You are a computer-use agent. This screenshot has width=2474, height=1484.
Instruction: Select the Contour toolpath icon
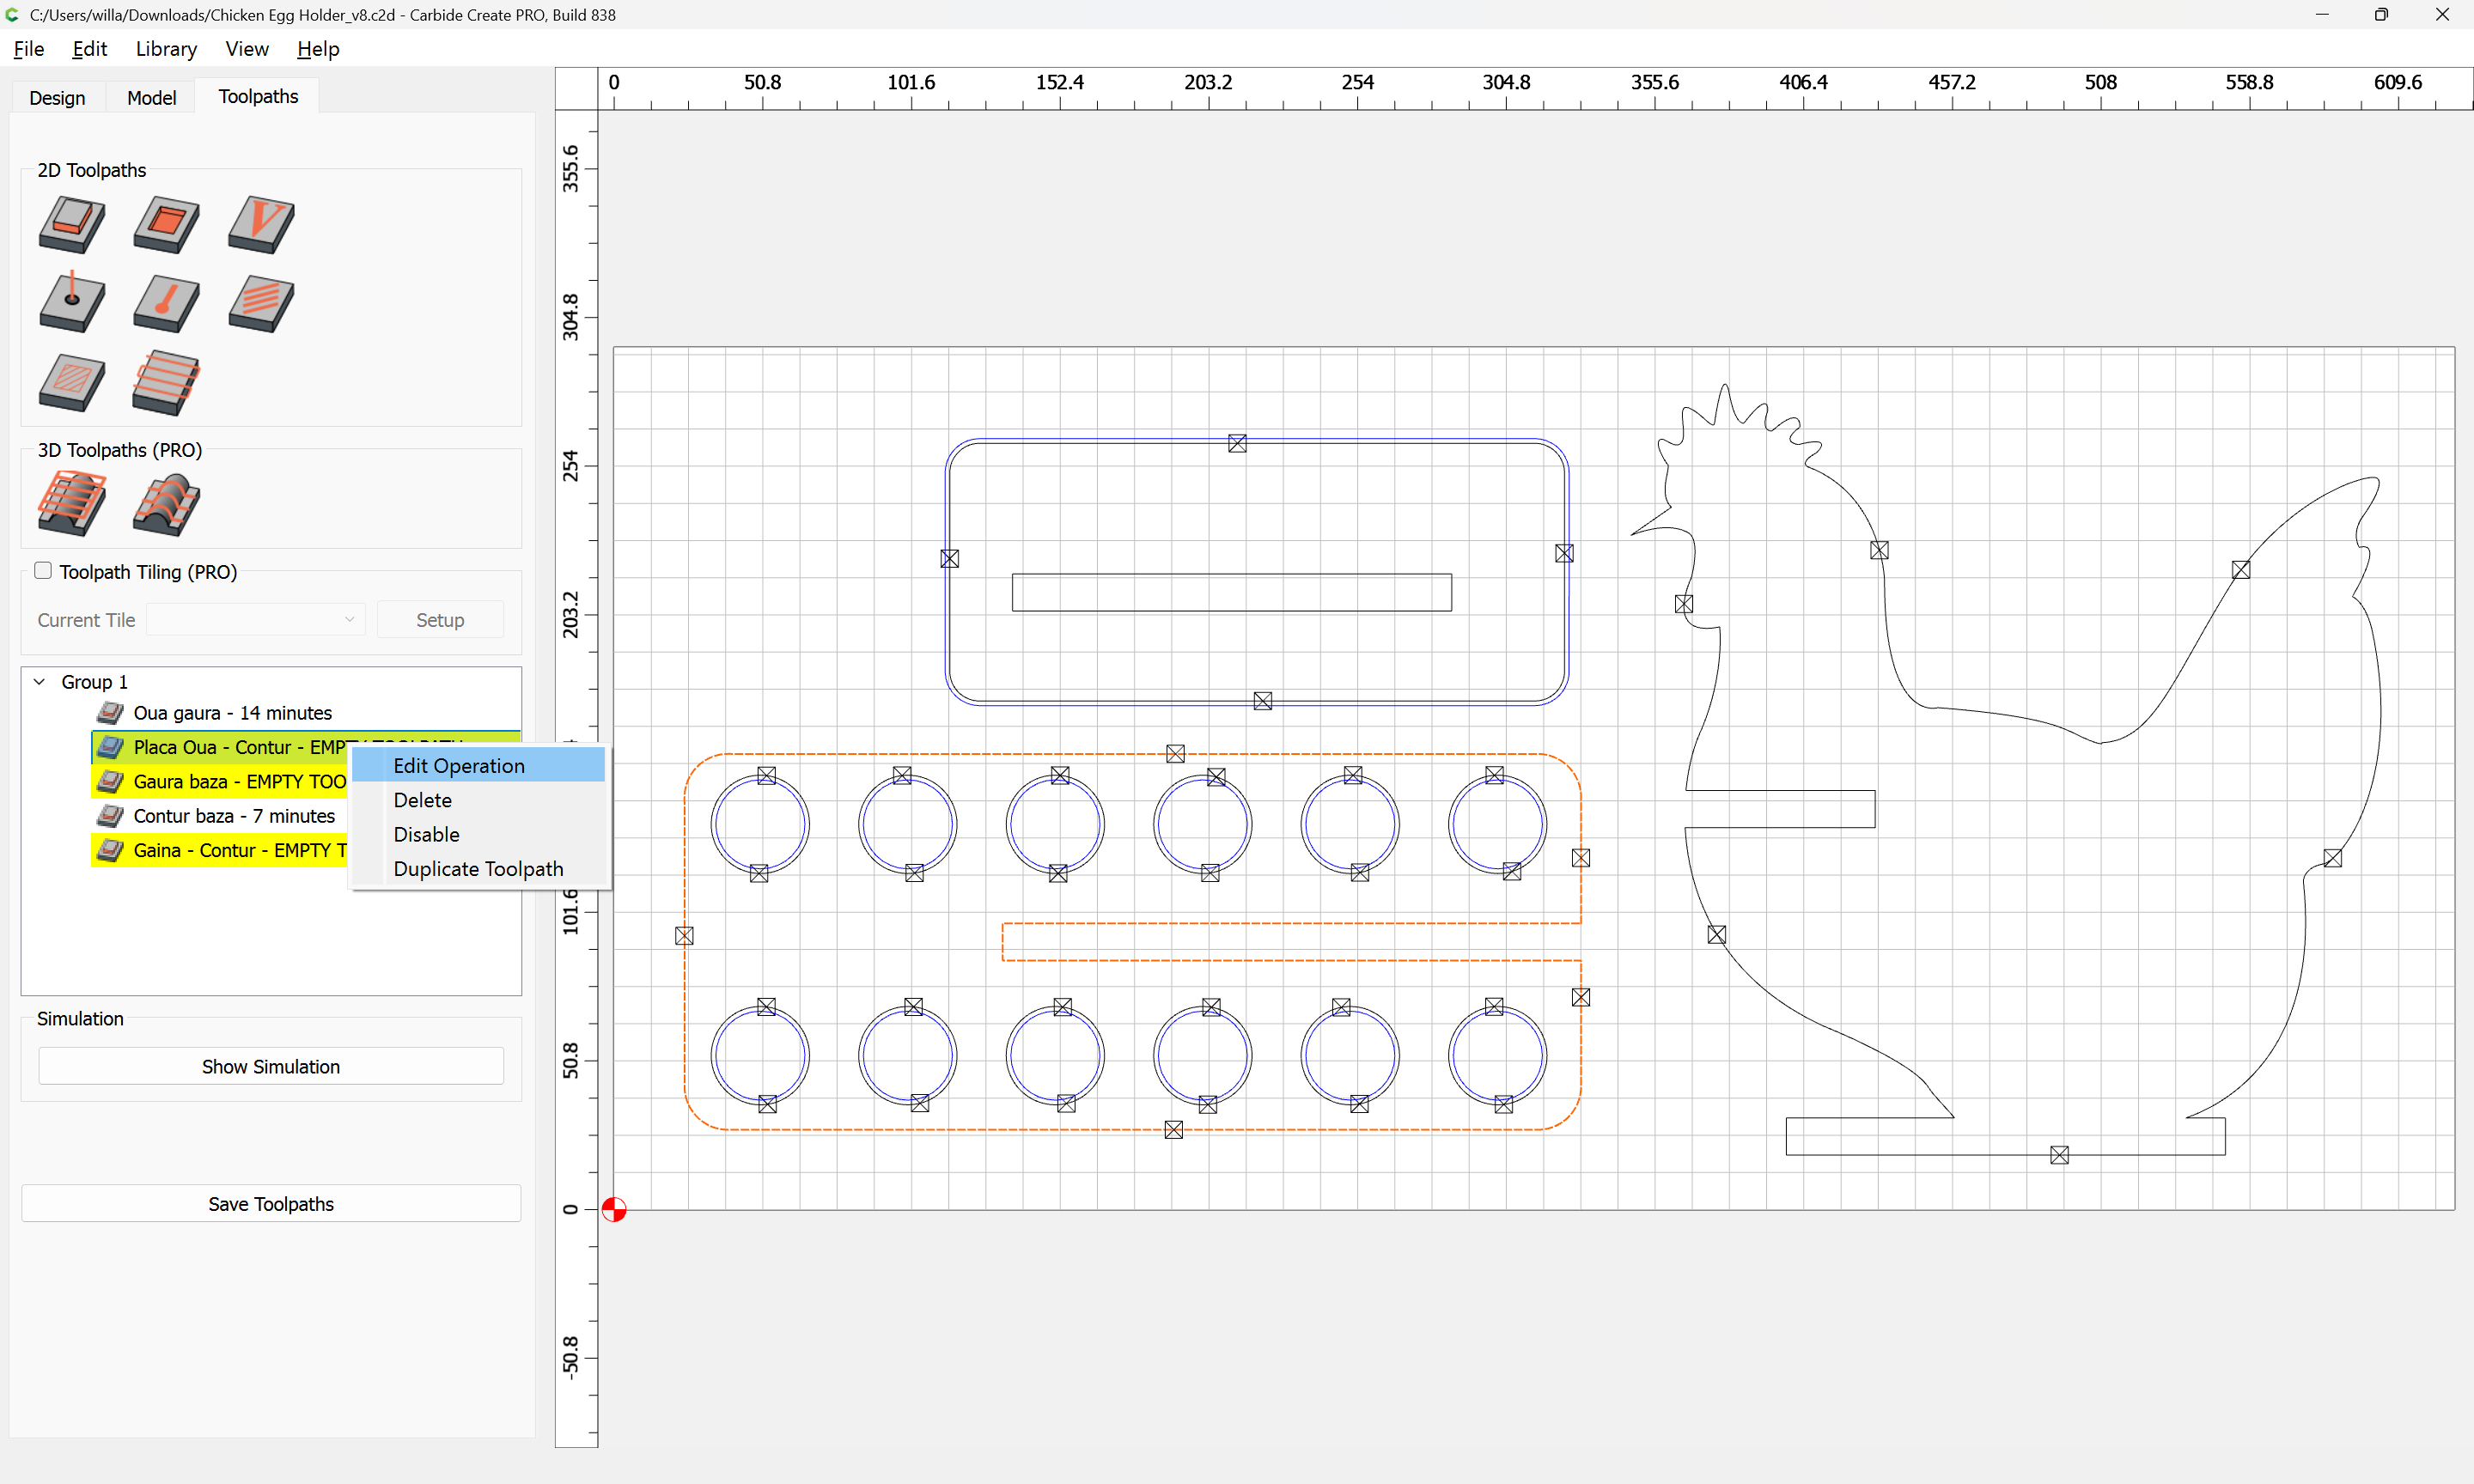coord(72,224)
